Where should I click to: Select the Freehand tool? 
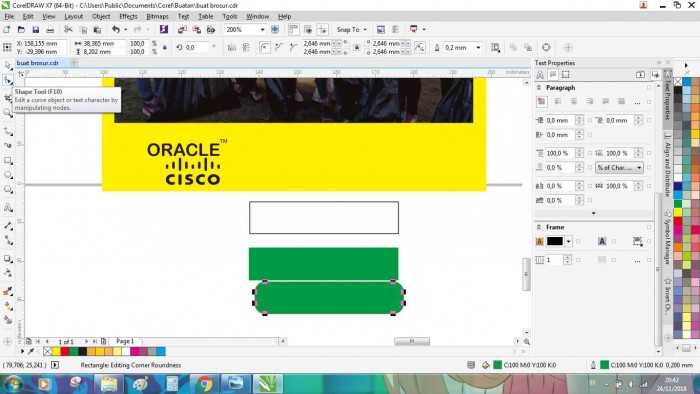coord(8,131)
